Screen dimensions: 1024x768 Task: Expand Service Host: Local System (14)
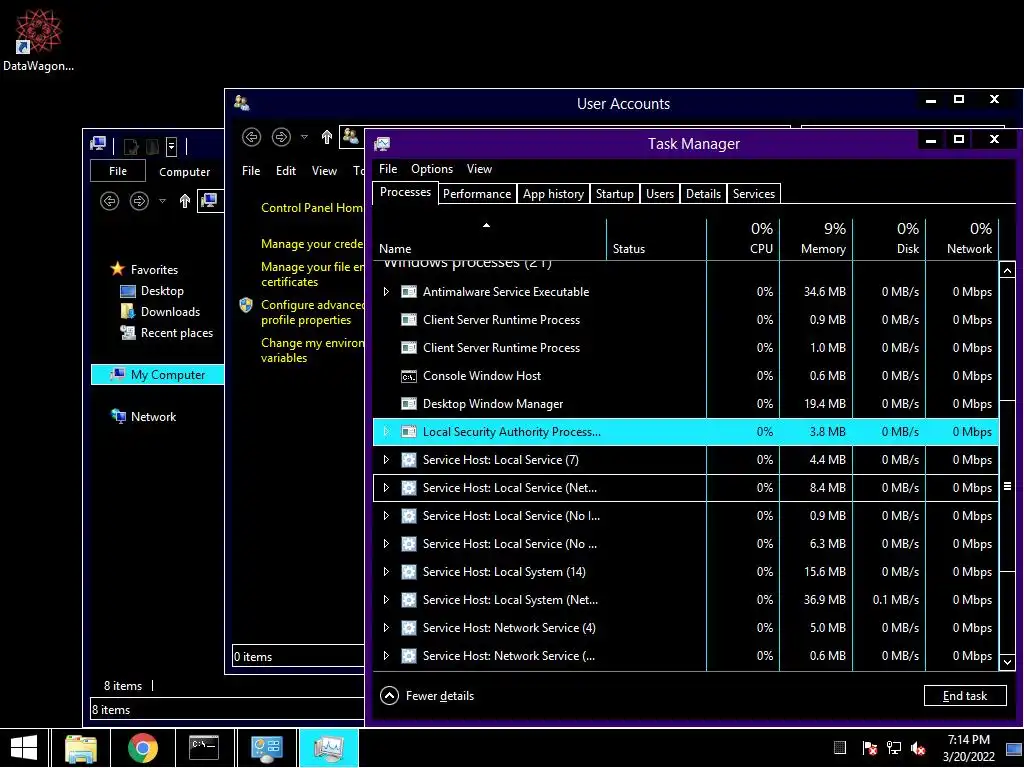pos(386,572)
